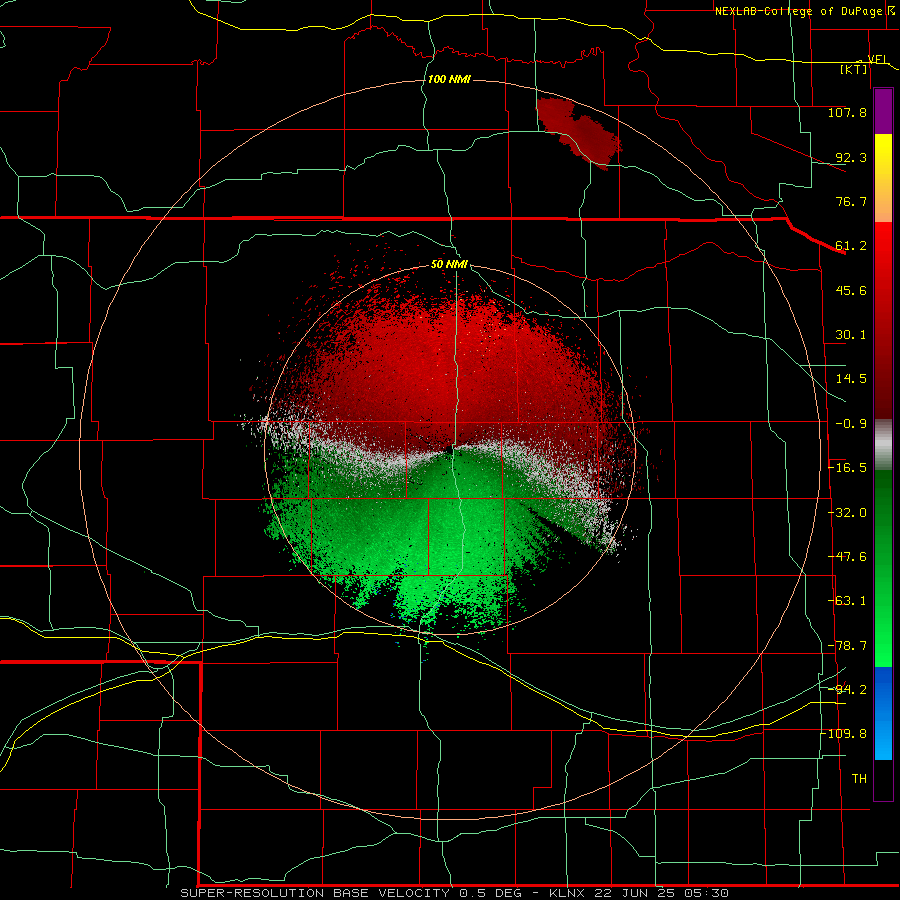The image size is (900, 900).
Task: Click the 61.2 value on the velocity scale
Action: pyautogui.click(x=851, y=246)
